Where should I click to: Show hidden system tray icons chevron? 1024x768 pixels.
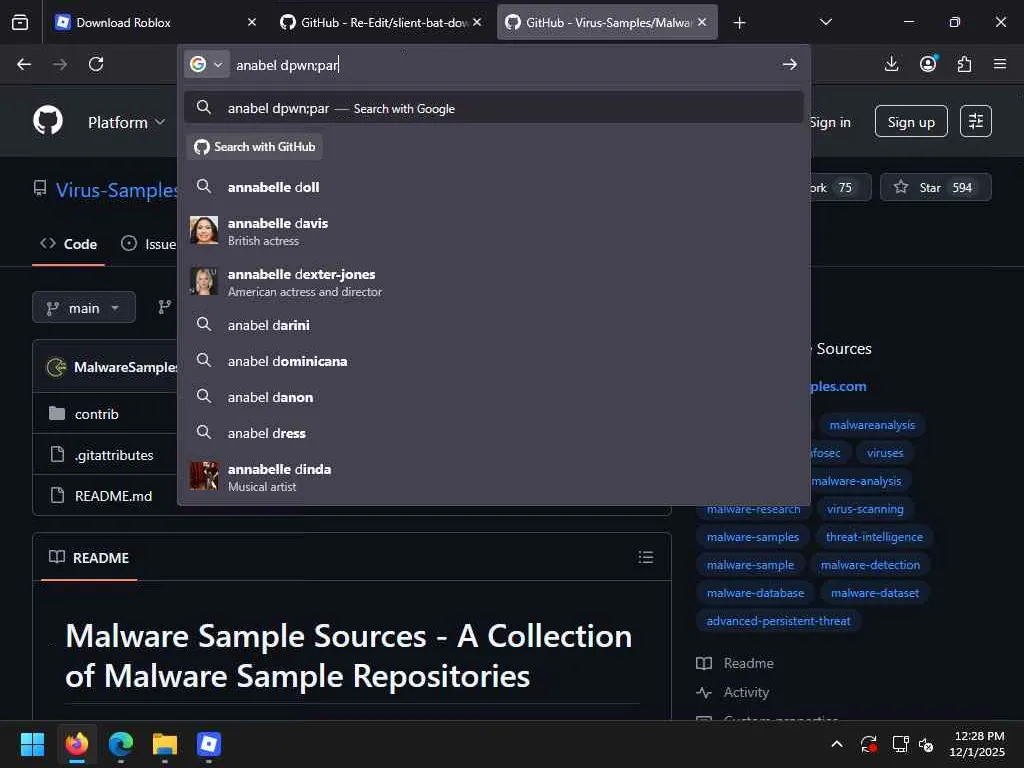(x=837, y=744)
